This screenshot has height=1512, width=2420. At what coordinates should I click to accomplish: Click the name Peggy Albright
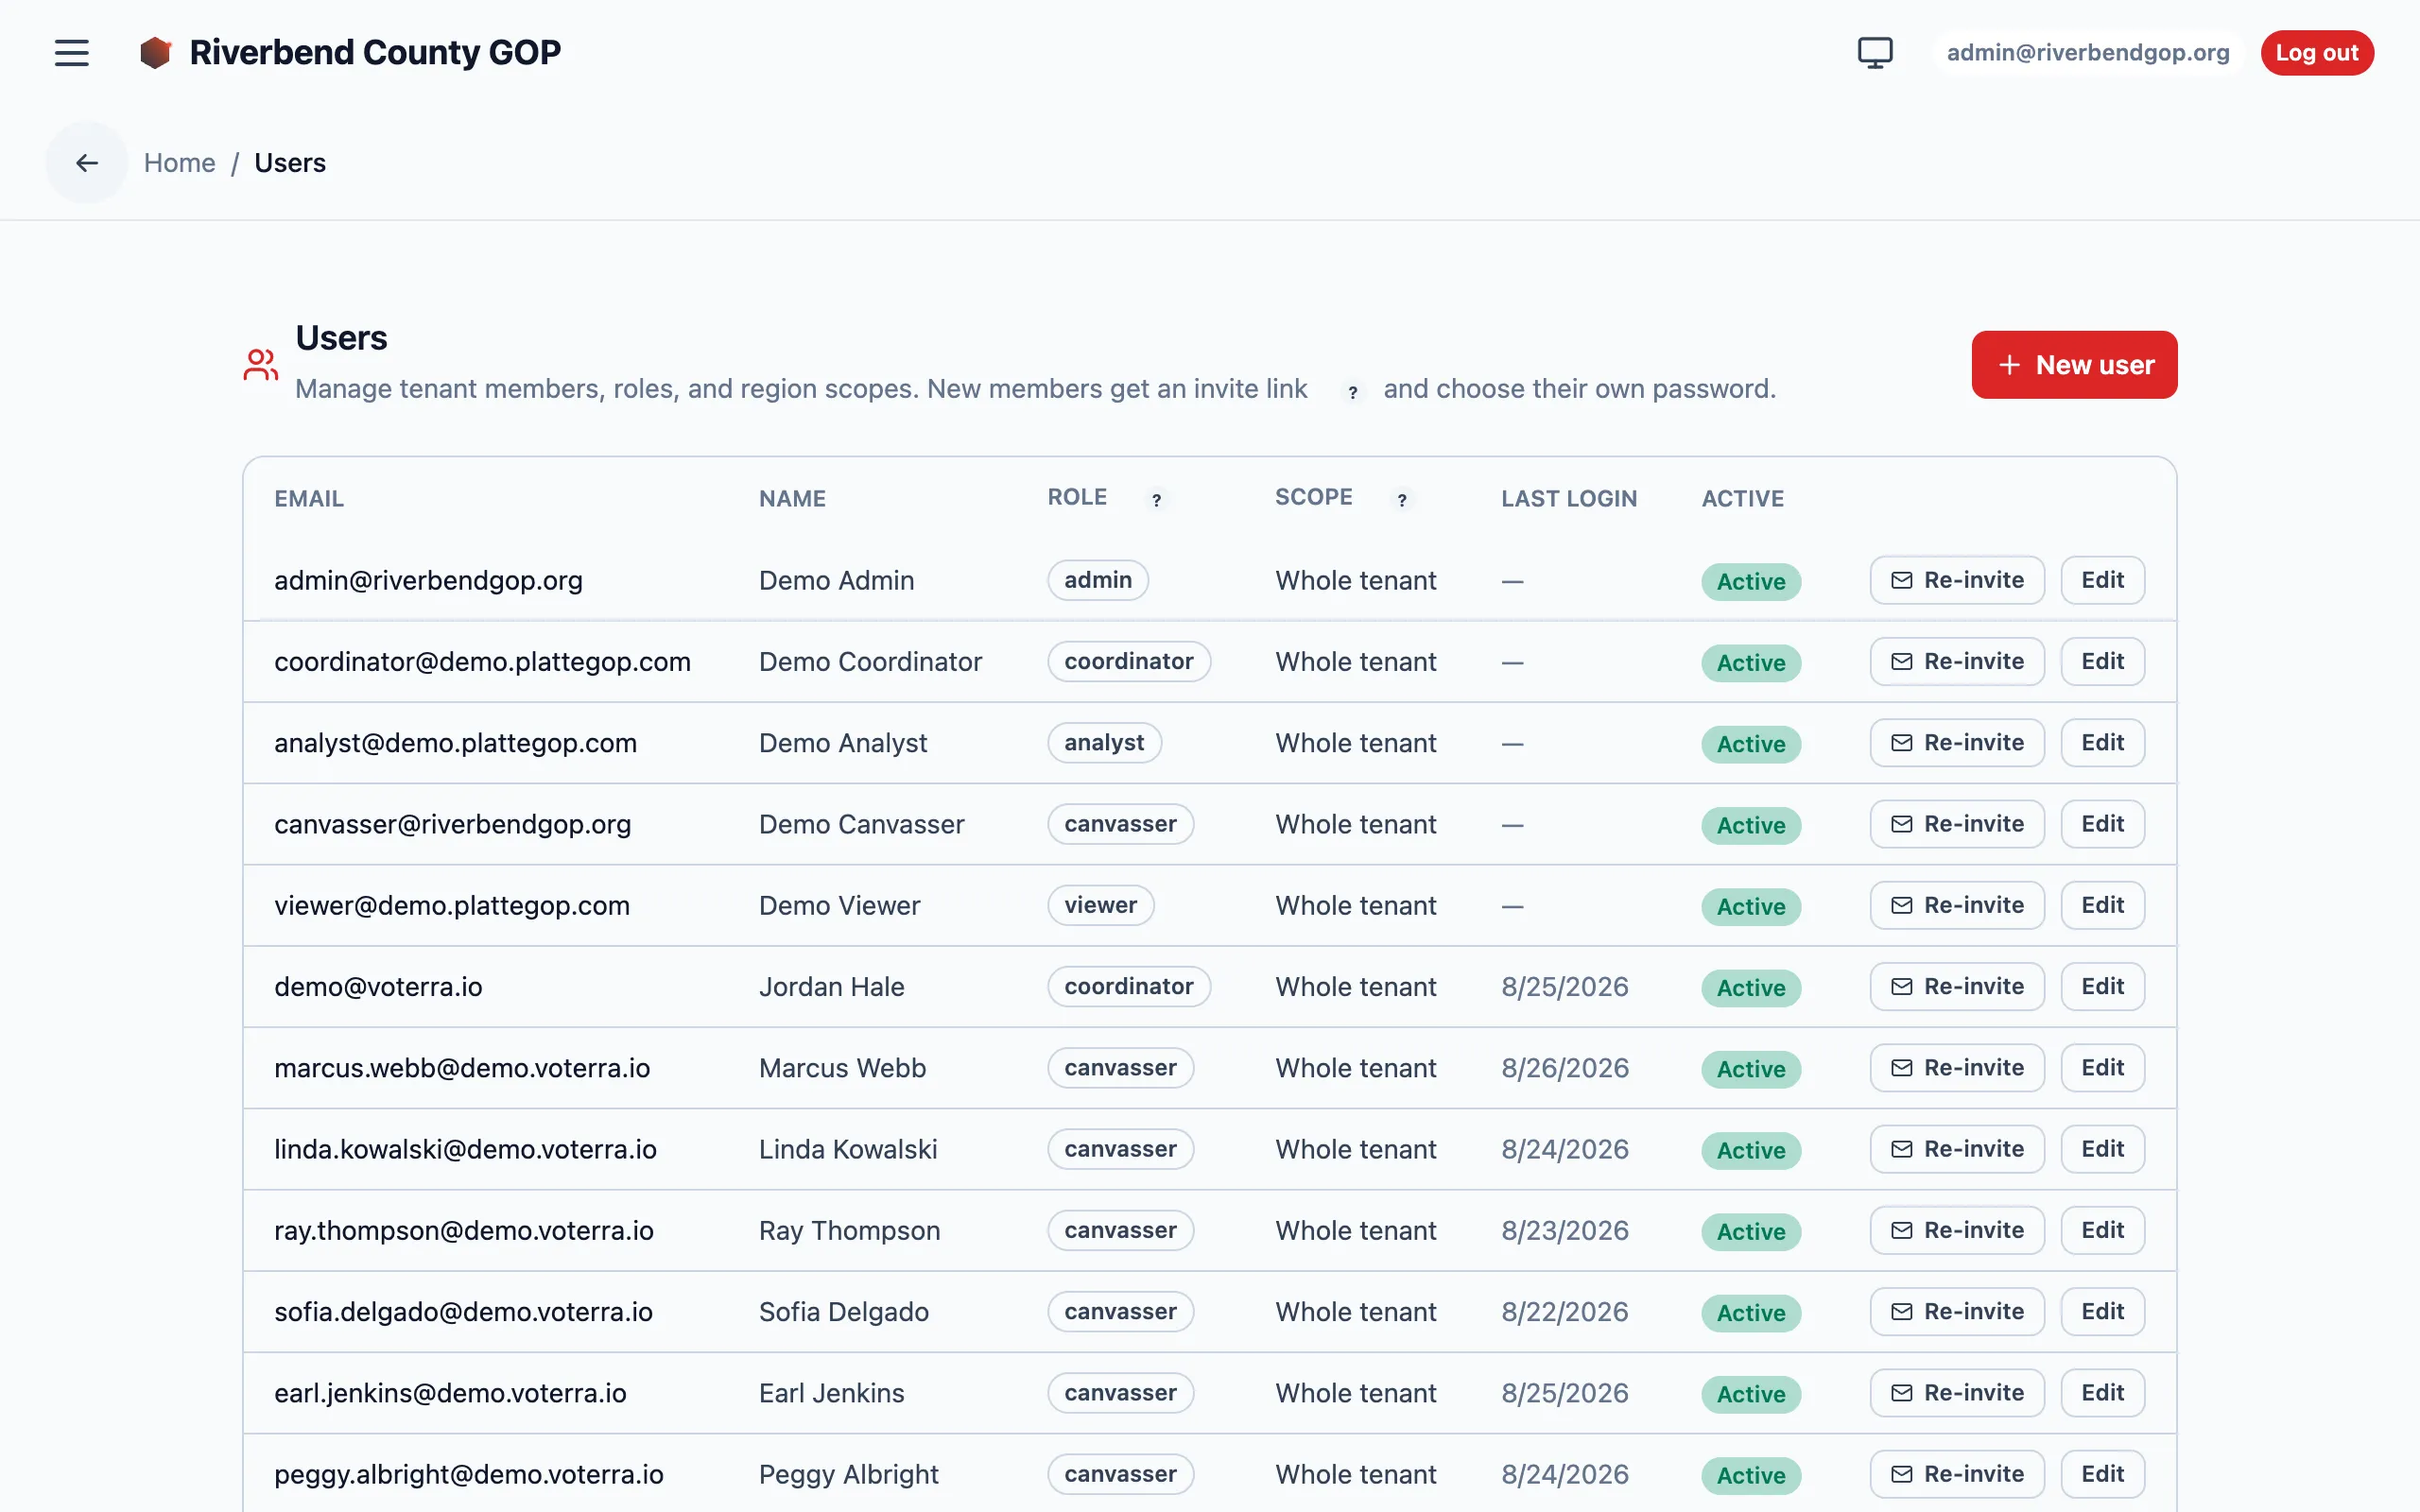(x=848, y=1475)
